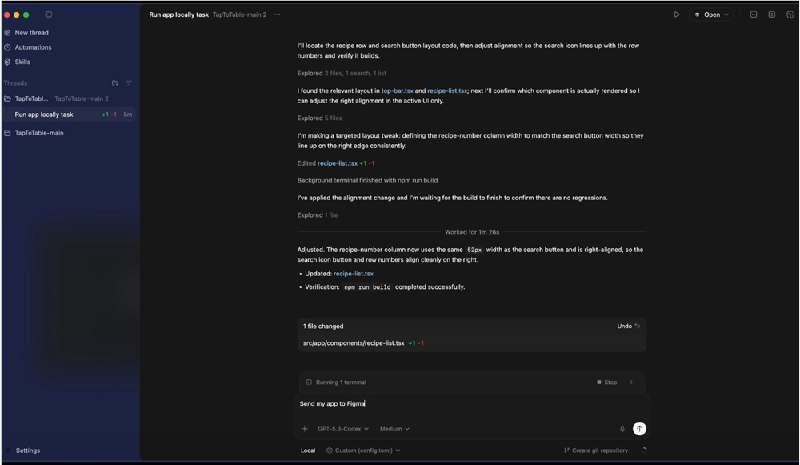Open recipe-list.tsx link in the 'Updated' bullet
Screen dimensions: 800x465
(x=354, y=274)
